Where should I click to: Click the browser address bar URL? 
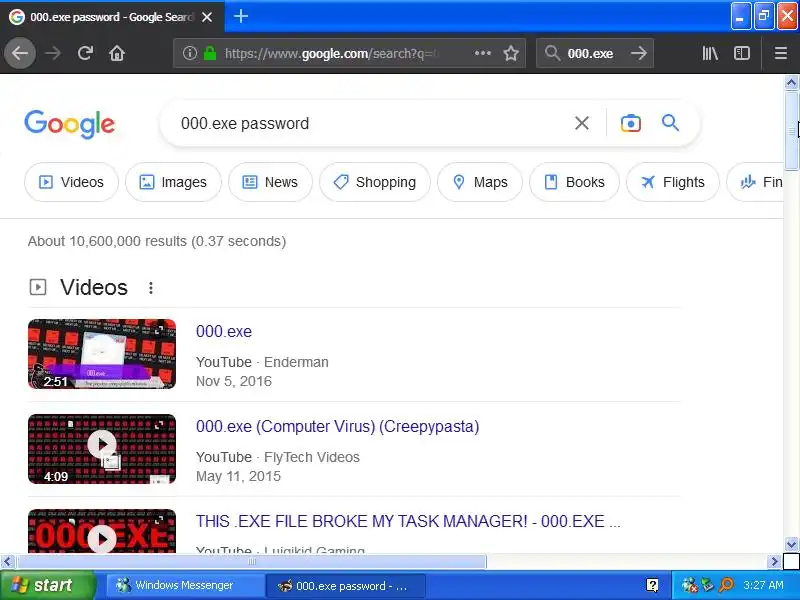(332, 53)
